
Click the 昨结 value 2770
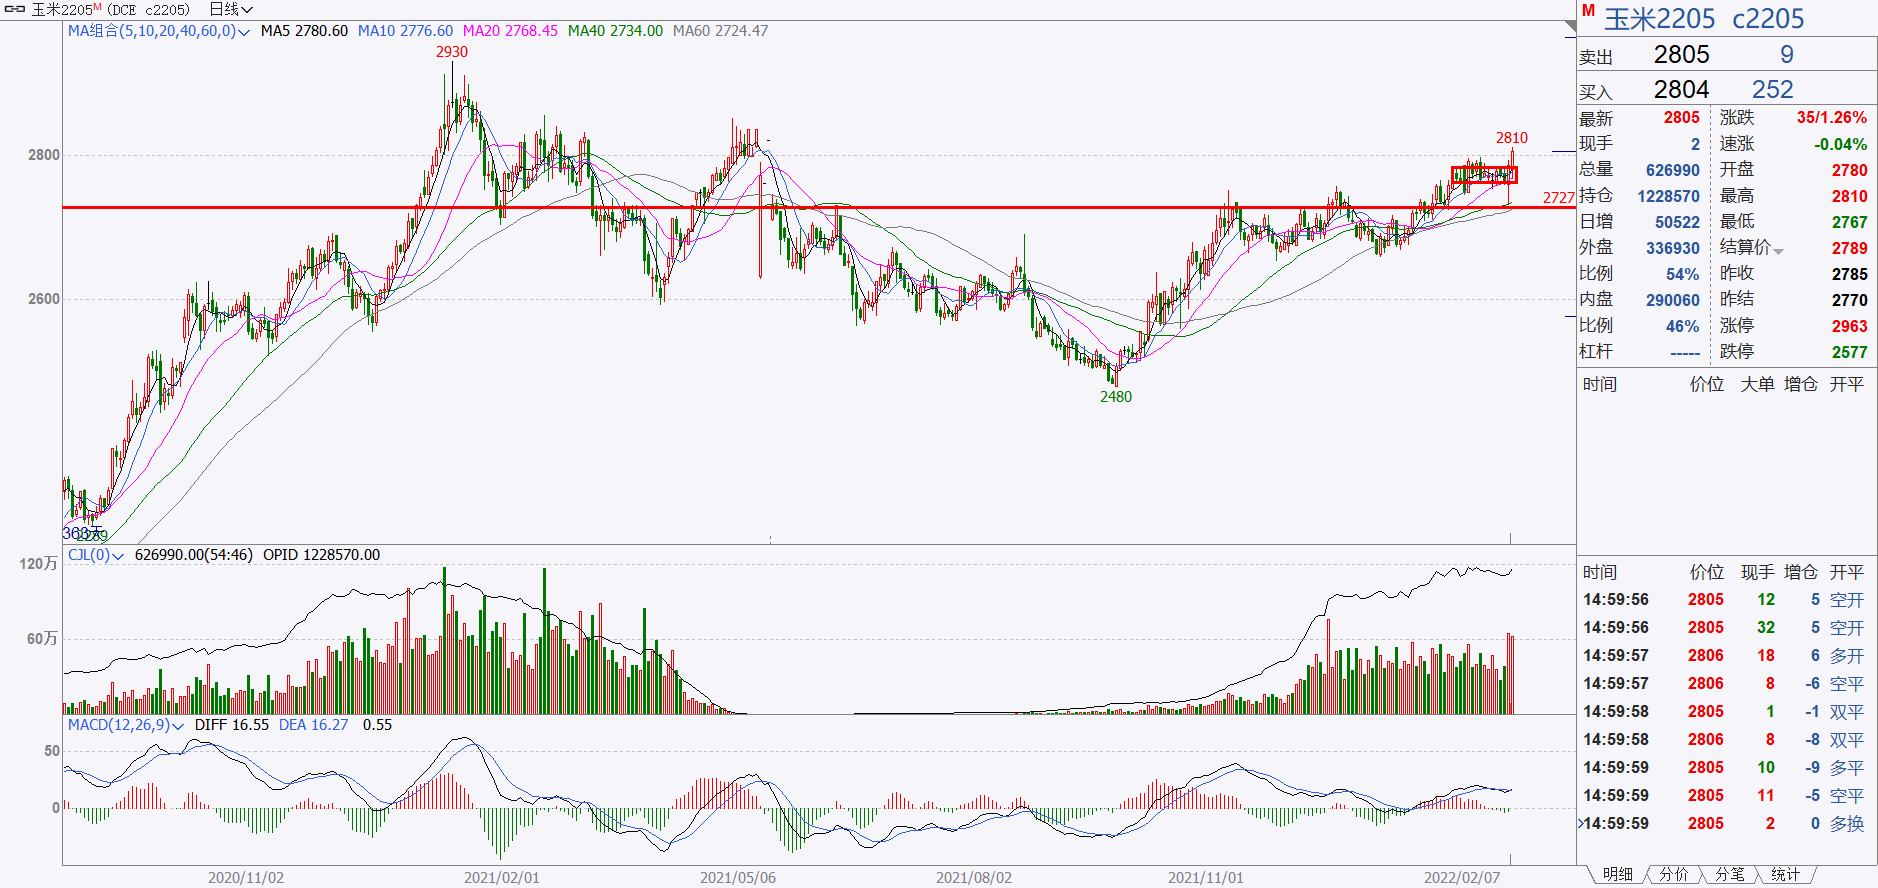point(1849,300)
